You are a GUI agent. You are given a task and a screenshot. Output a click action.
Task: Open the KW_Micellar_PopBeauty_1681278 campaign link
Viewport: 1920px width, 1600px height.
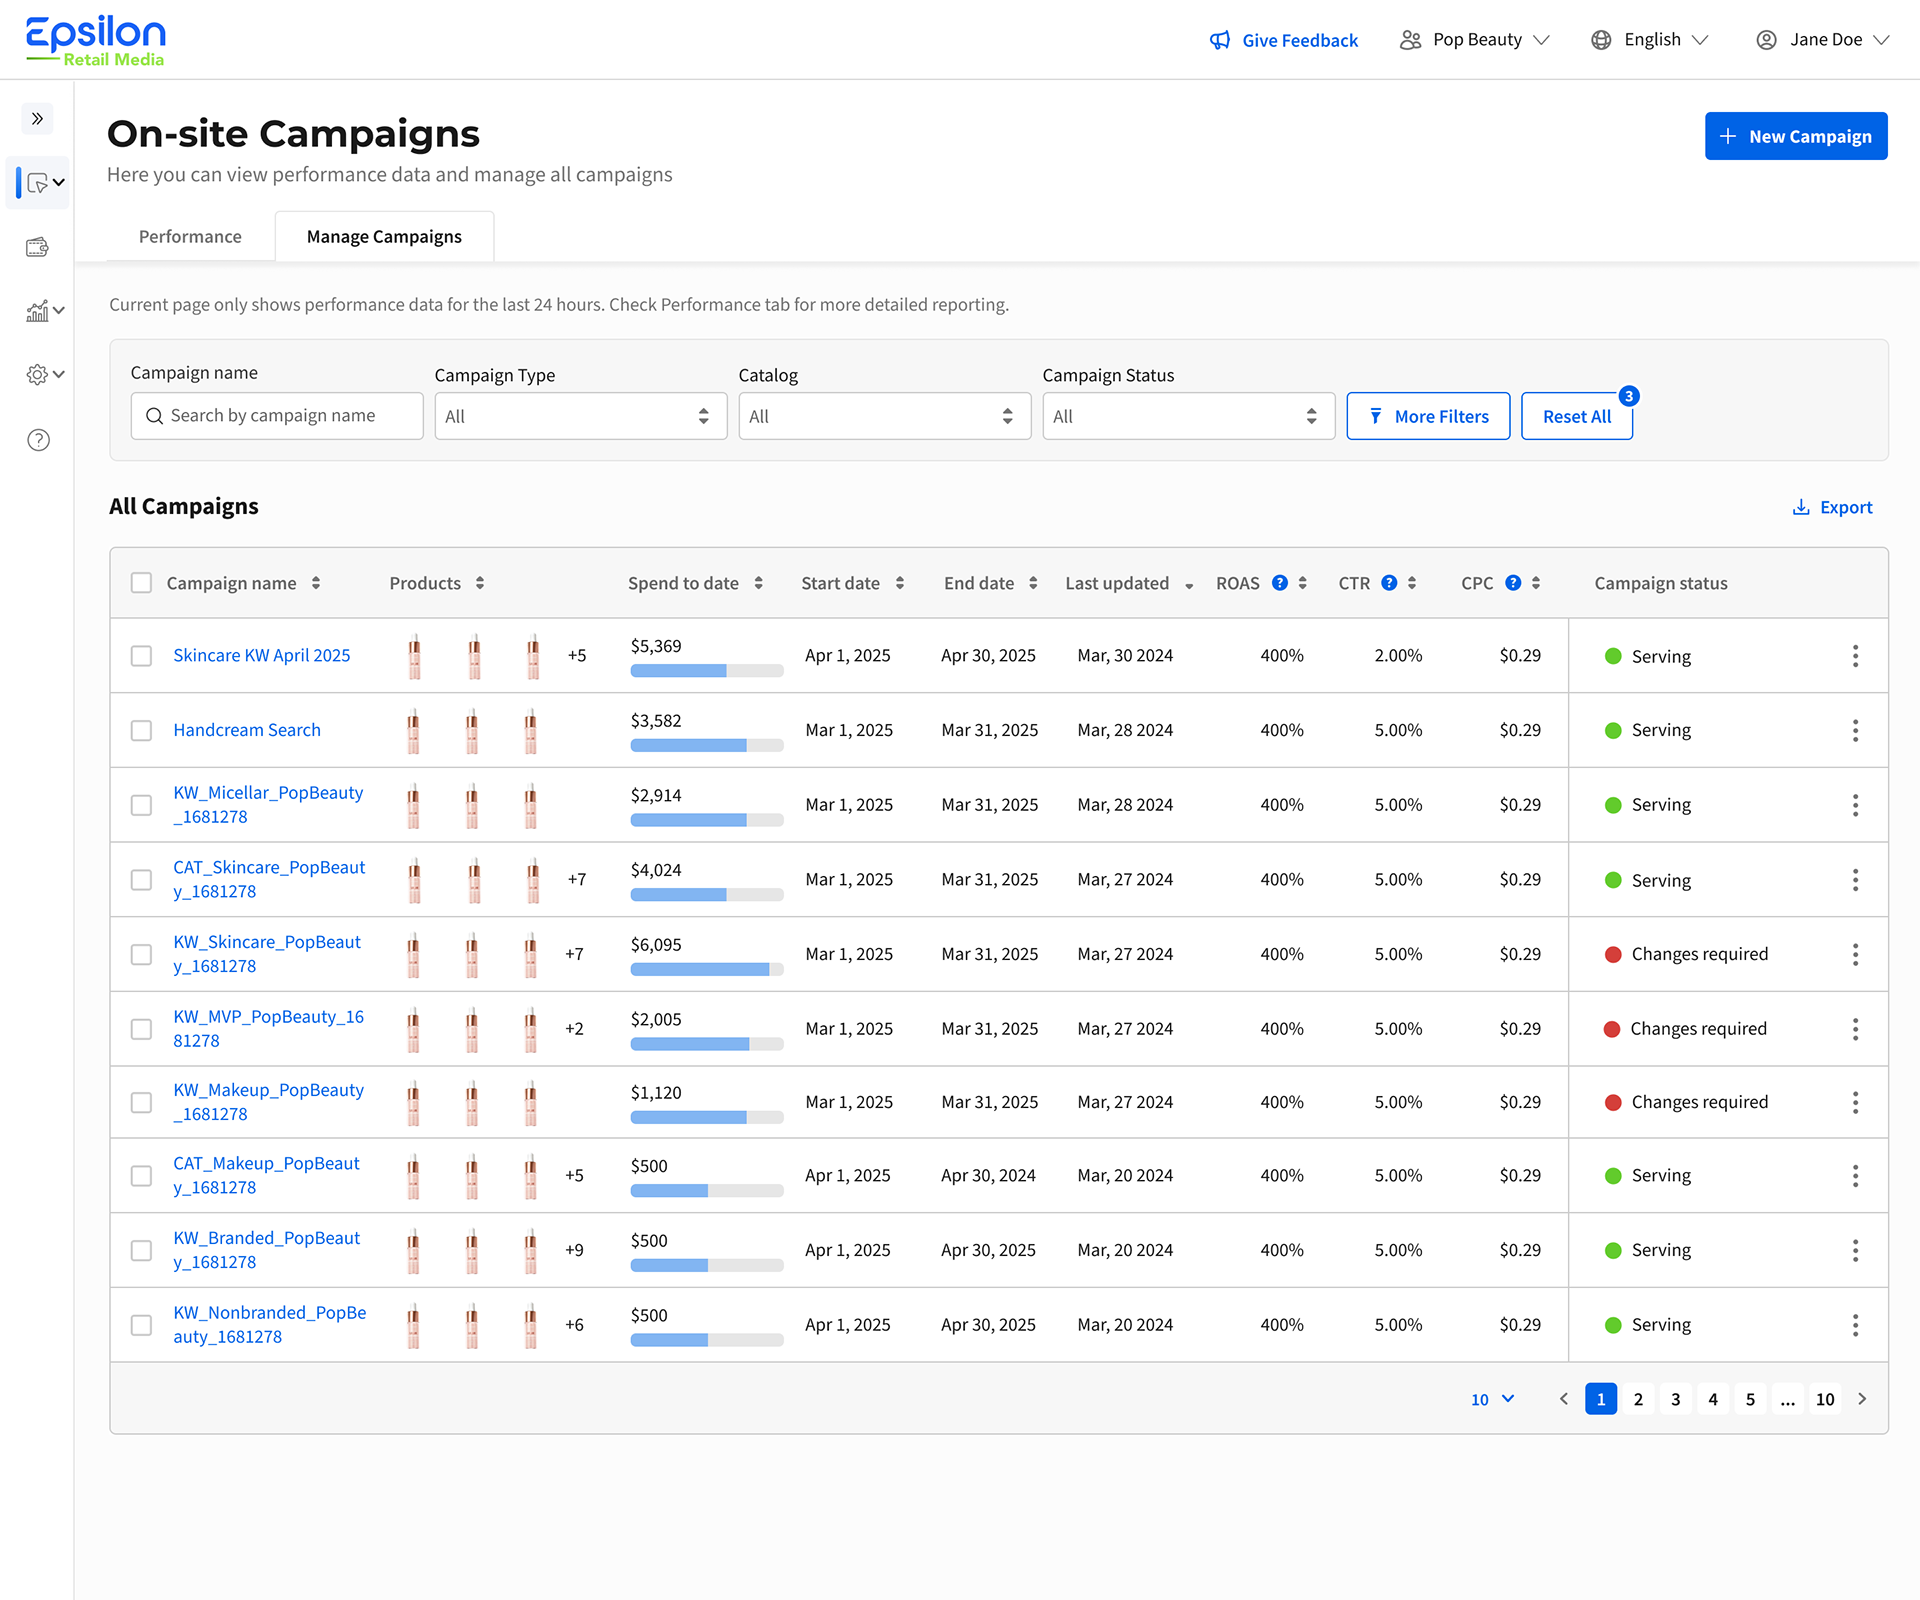click(x=268, y=804)
